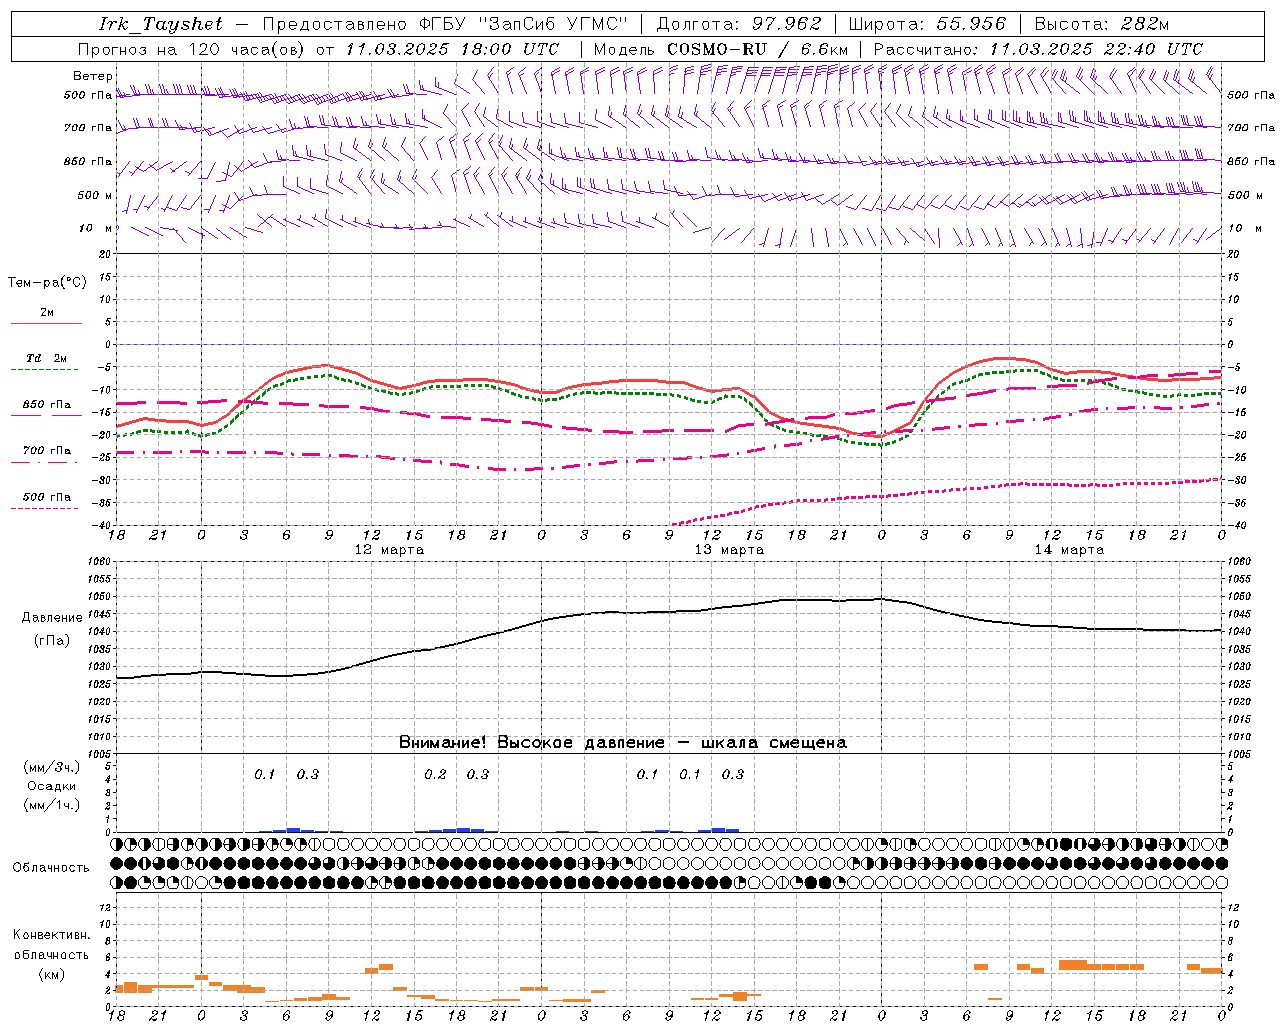1280x1024 pixels.
Task: Click the Внимание! Высокое давление warning text
Action: (623, 743)
